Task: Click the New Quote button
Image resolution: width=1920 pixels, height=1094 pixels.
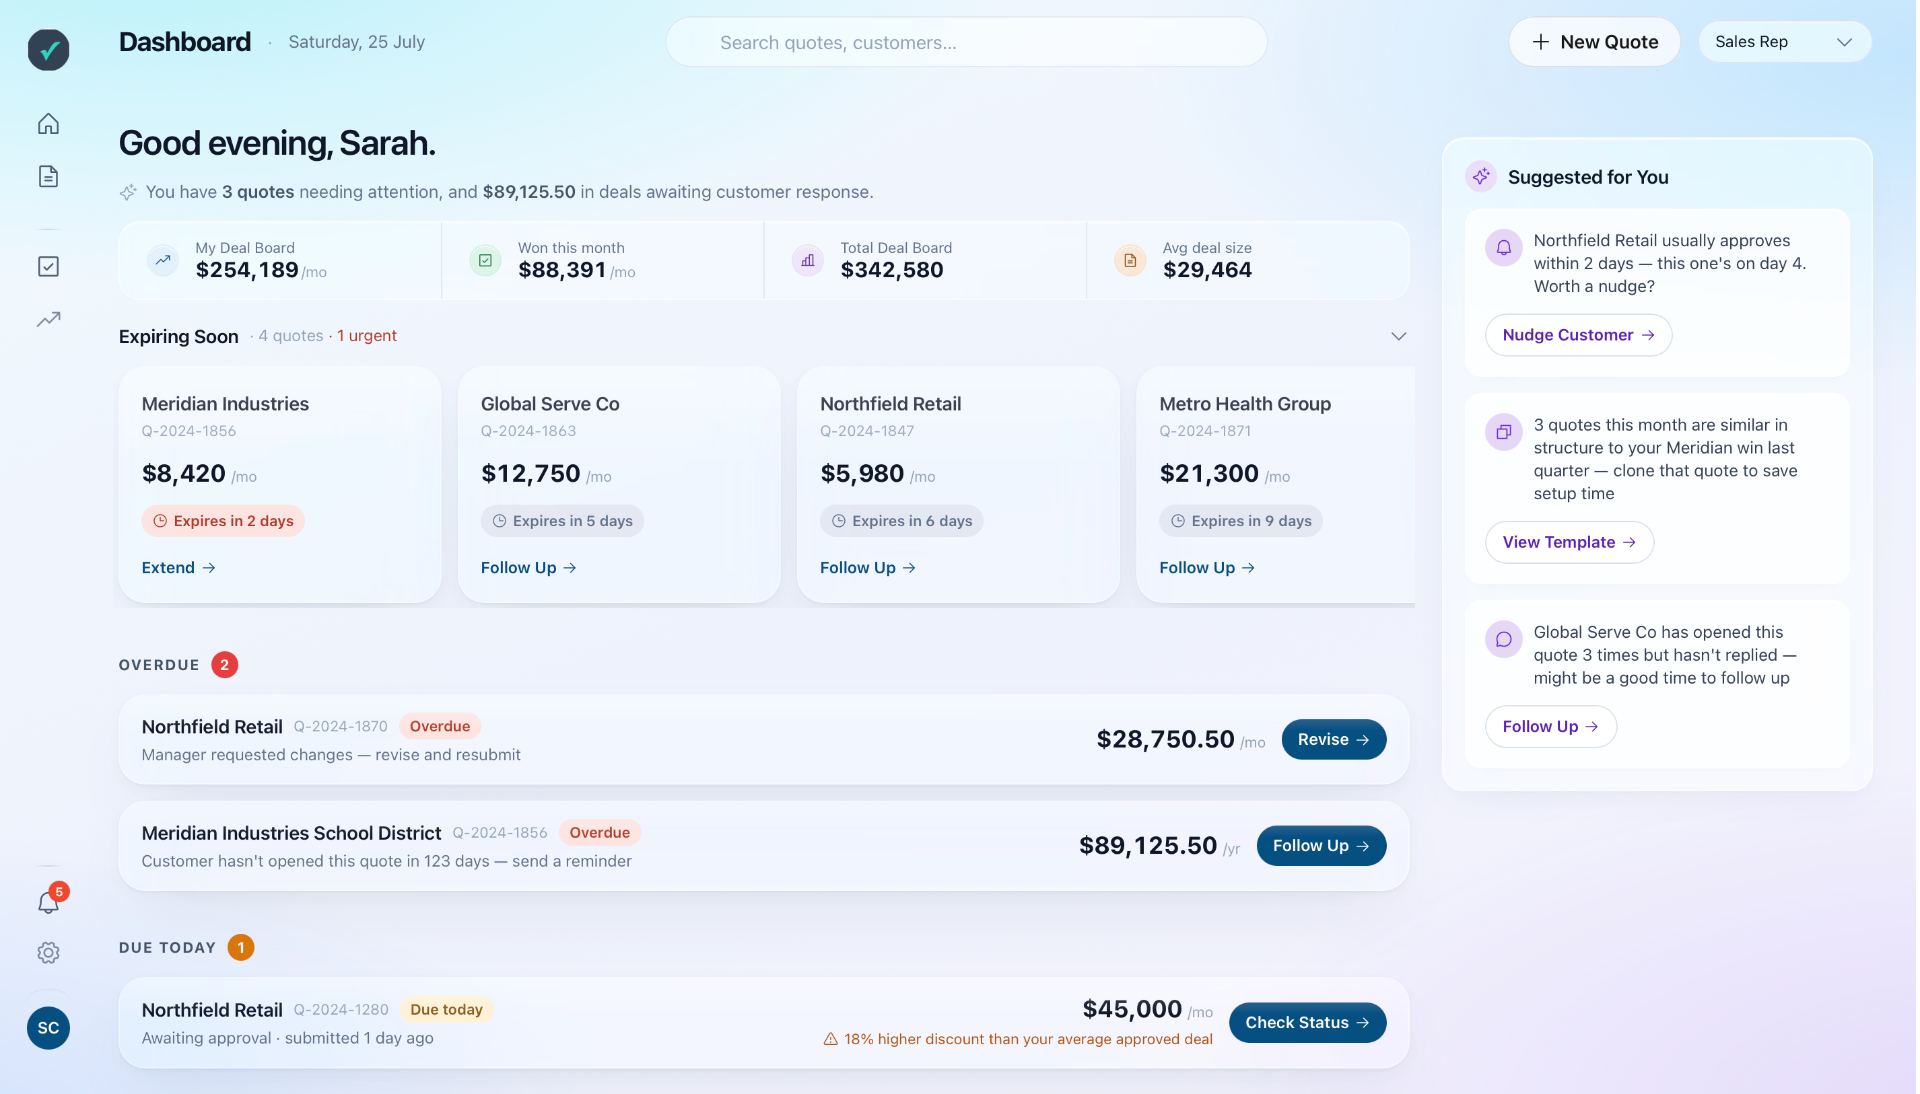Action: click(1594, 42)
